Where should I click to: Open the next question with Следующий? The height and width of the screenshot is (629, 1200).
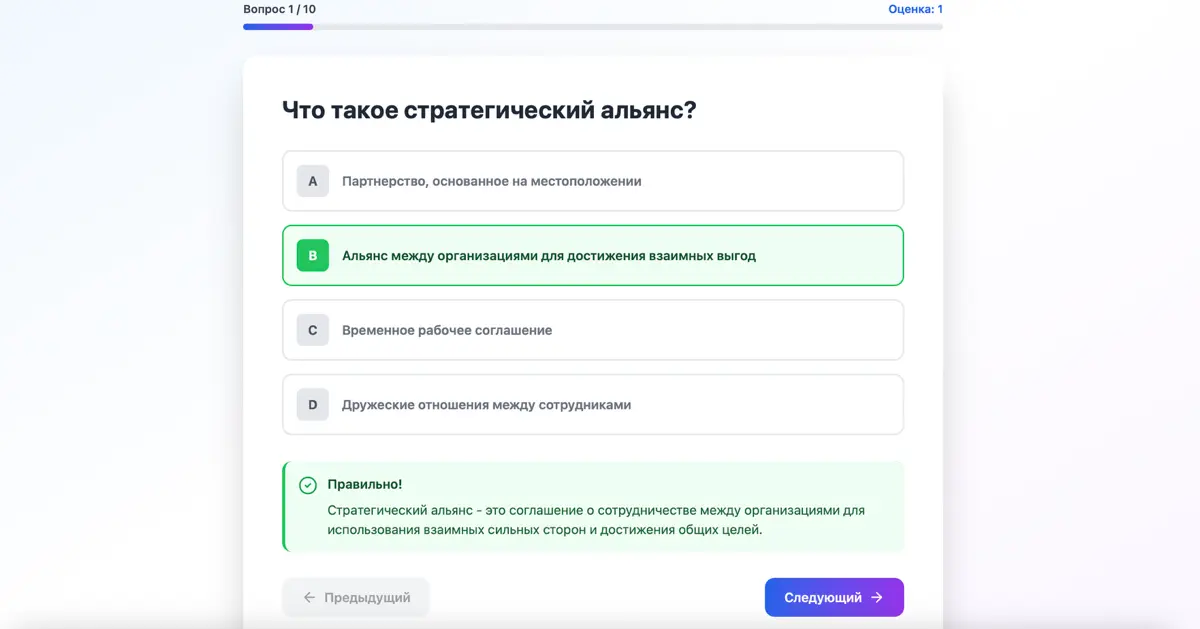pyautogui.click(x=833, y=597)
